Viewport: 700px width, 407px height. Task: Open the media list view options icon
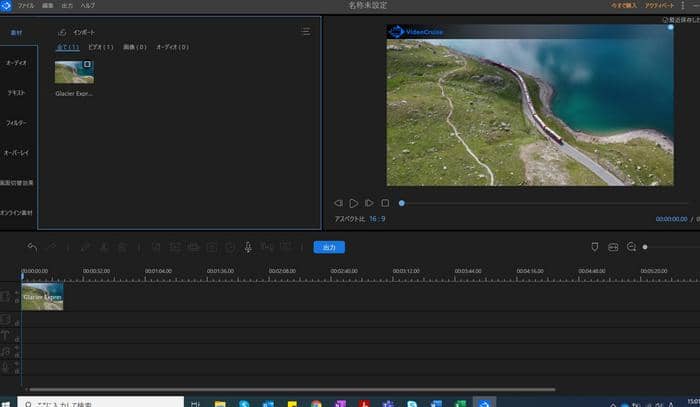point(305,31)
